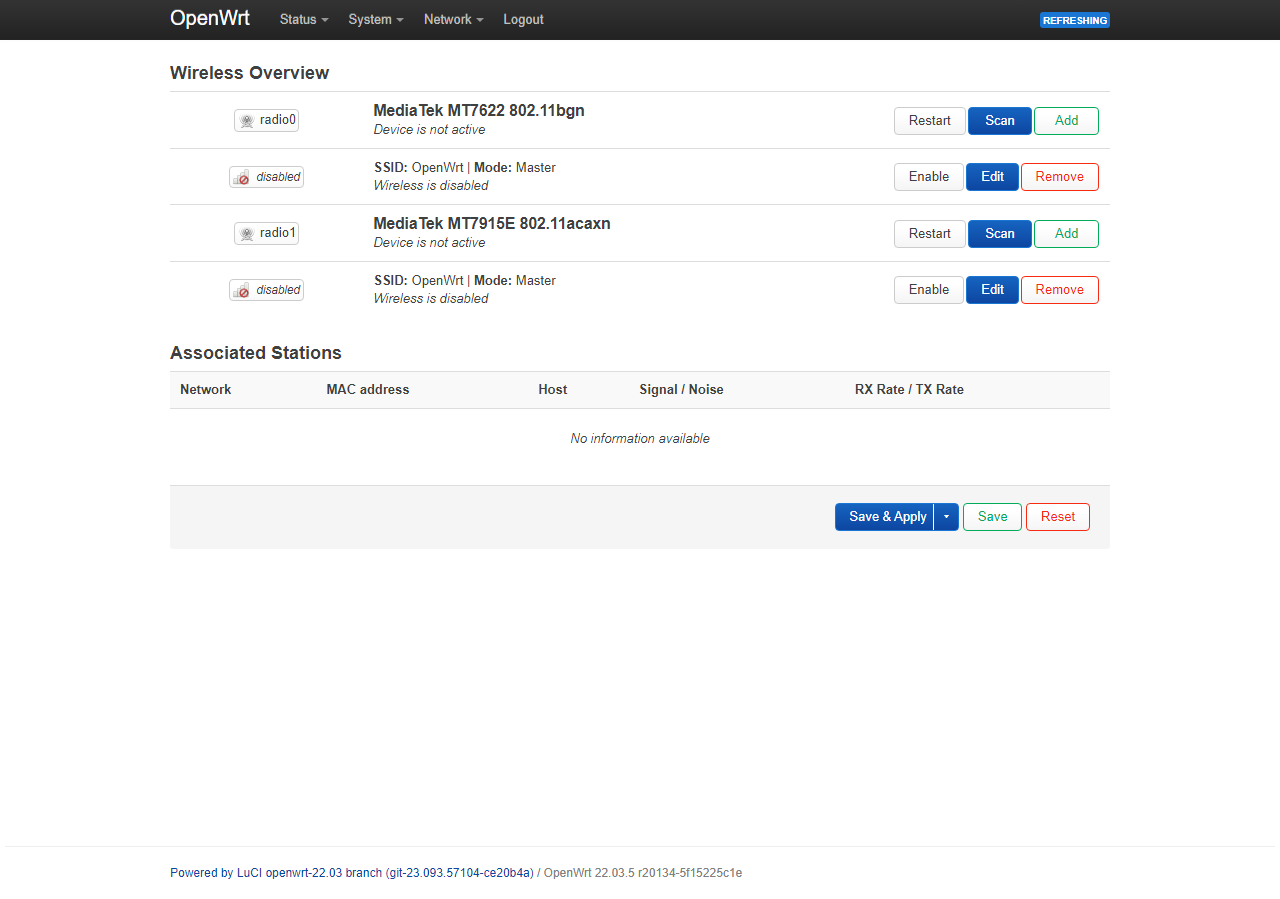Screen dimensions: 1280x899
Task: Click the OpenWrt brand title
Action: 210,18
